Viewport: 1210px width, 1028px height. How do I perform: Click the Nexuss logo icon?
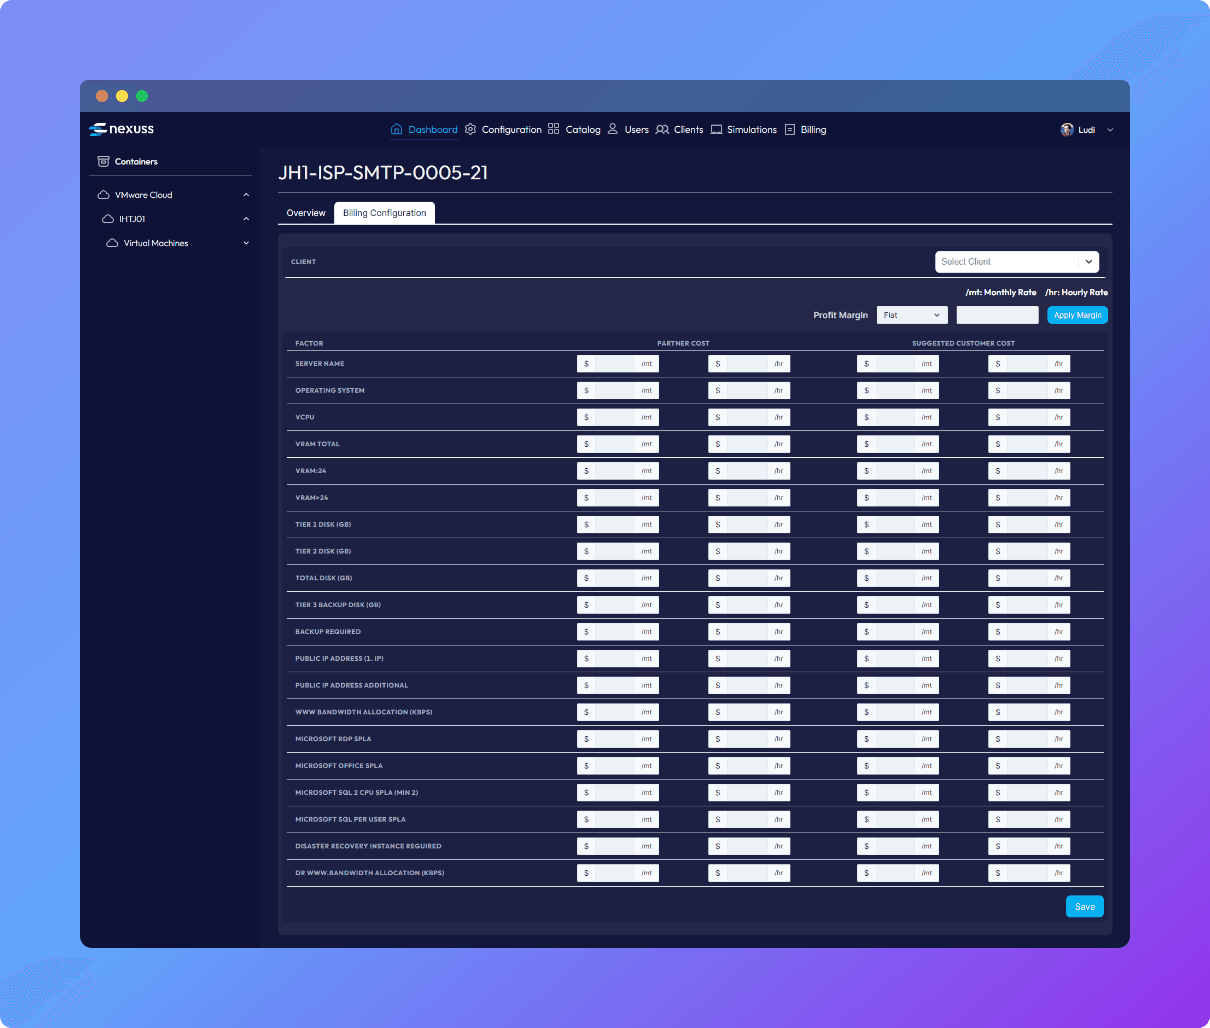(98, 129)
